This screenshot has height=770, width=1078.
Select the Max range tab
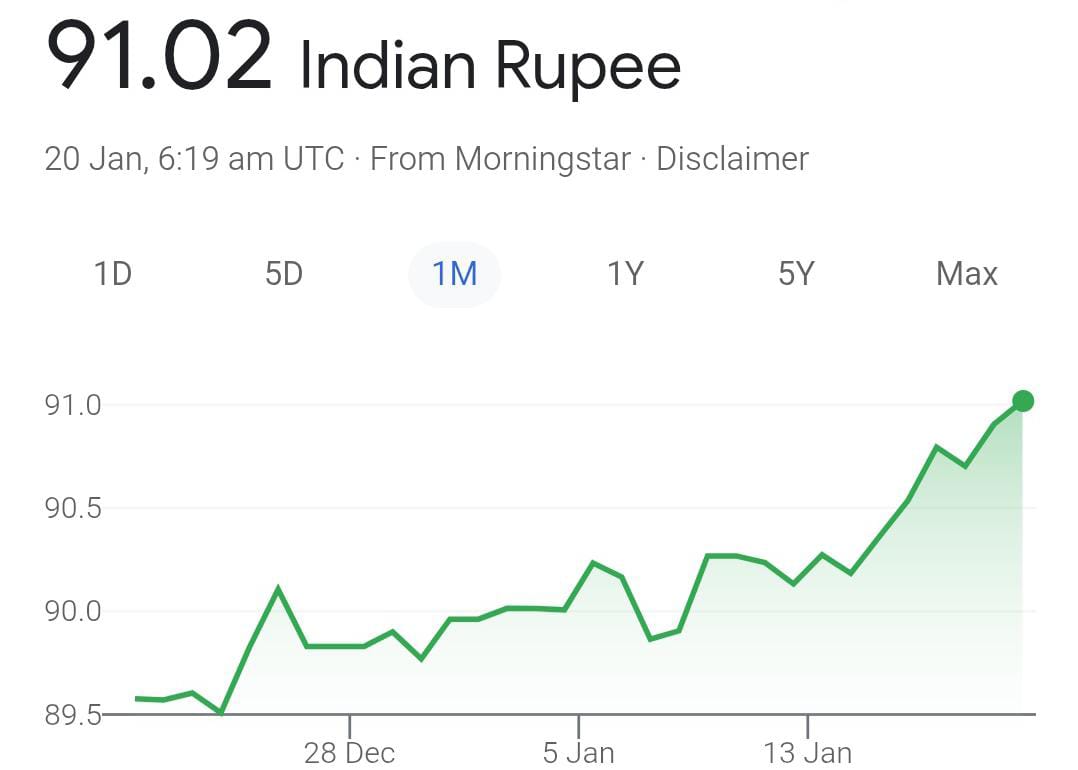tap(966, 274)
